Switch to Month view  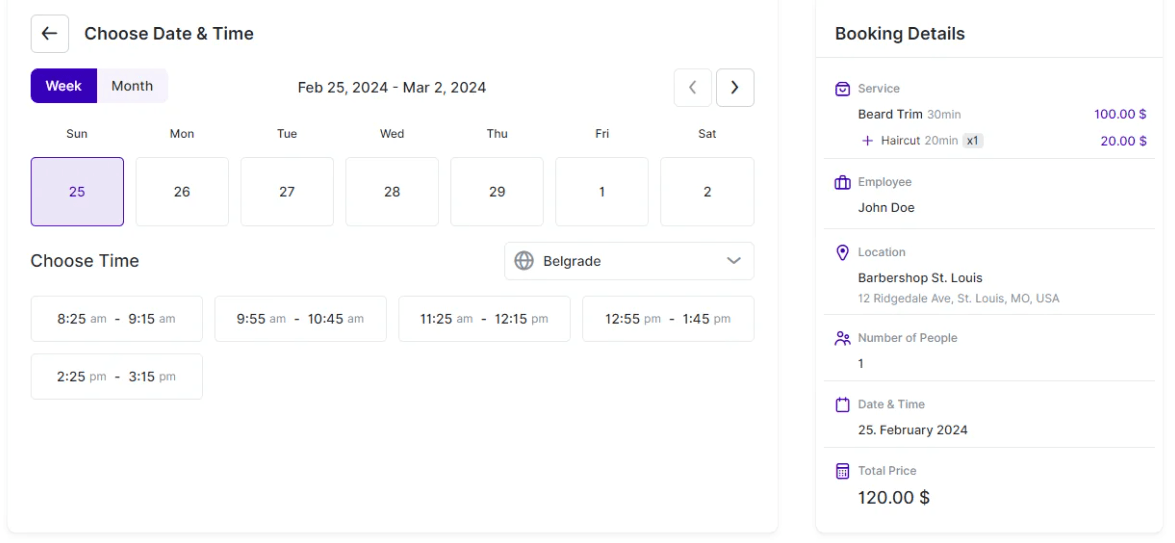pos(132,86)
